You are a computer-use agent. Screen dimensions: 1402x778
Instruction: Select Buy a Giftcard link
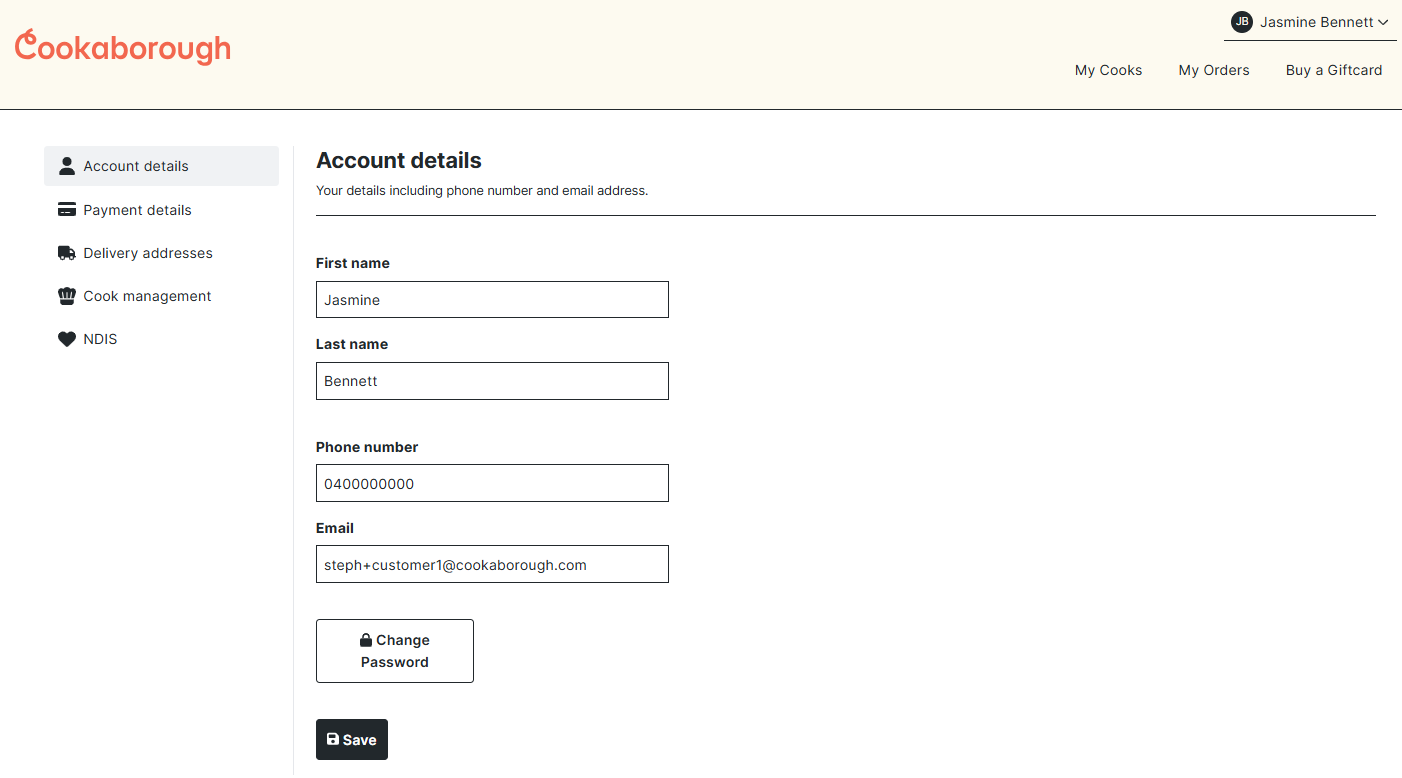[1334, 70]
